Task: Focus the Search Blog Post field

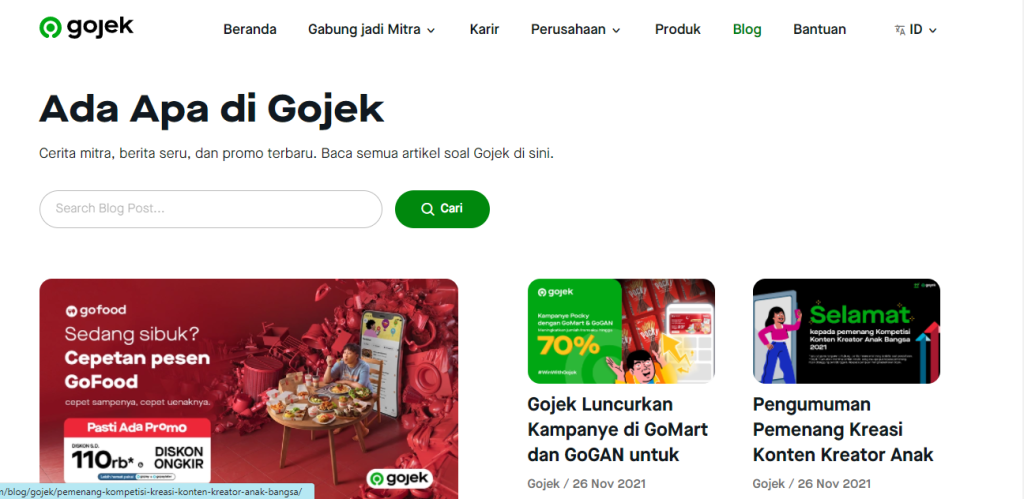Action: [211, 209]
